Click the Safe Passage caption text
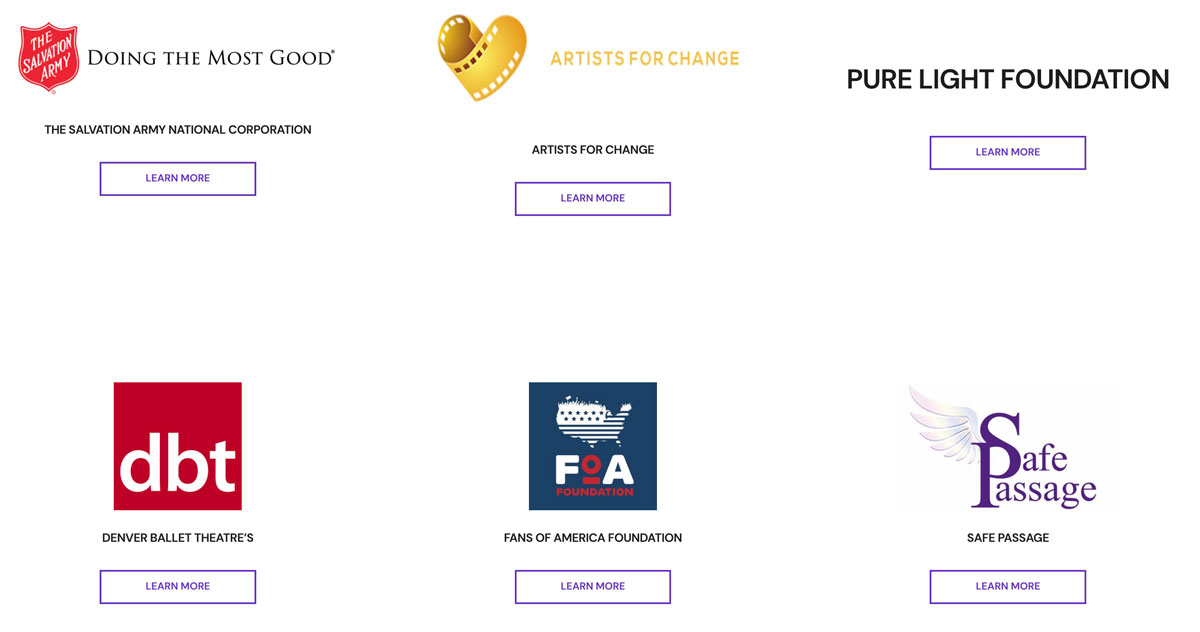The height and width of the screenshot is (632, 1200). pos(1008,538)
